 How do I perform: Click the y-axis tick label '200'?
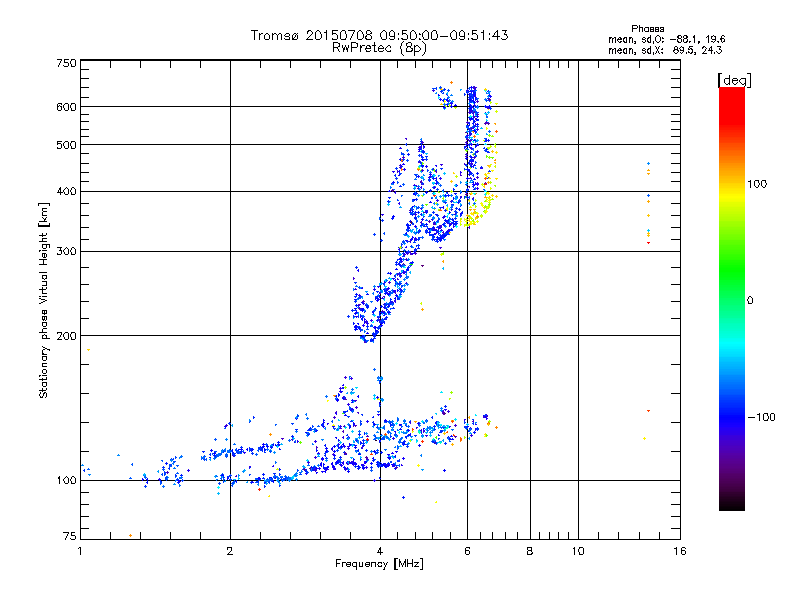(66, 336)
